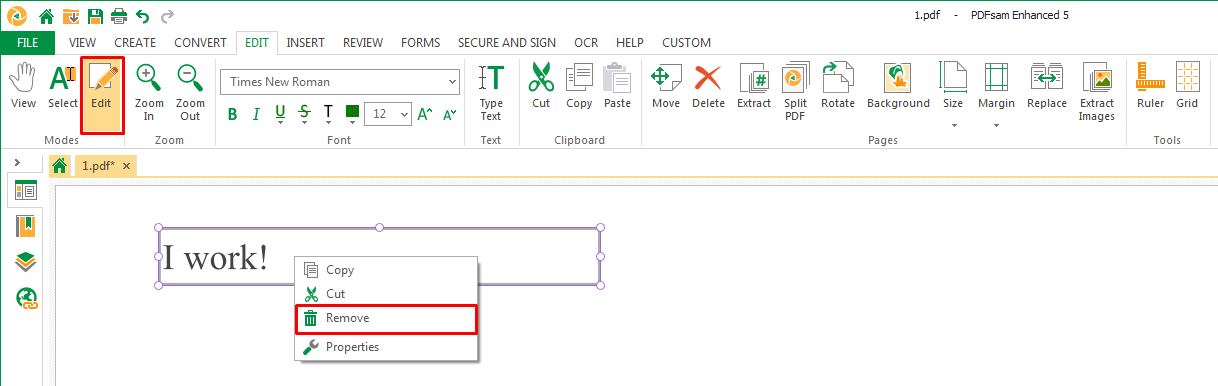The height and width of the screenshot is (386, 1218).
Task: Switch to the CONVERT ribbon tab
Action: coord(200,43)
